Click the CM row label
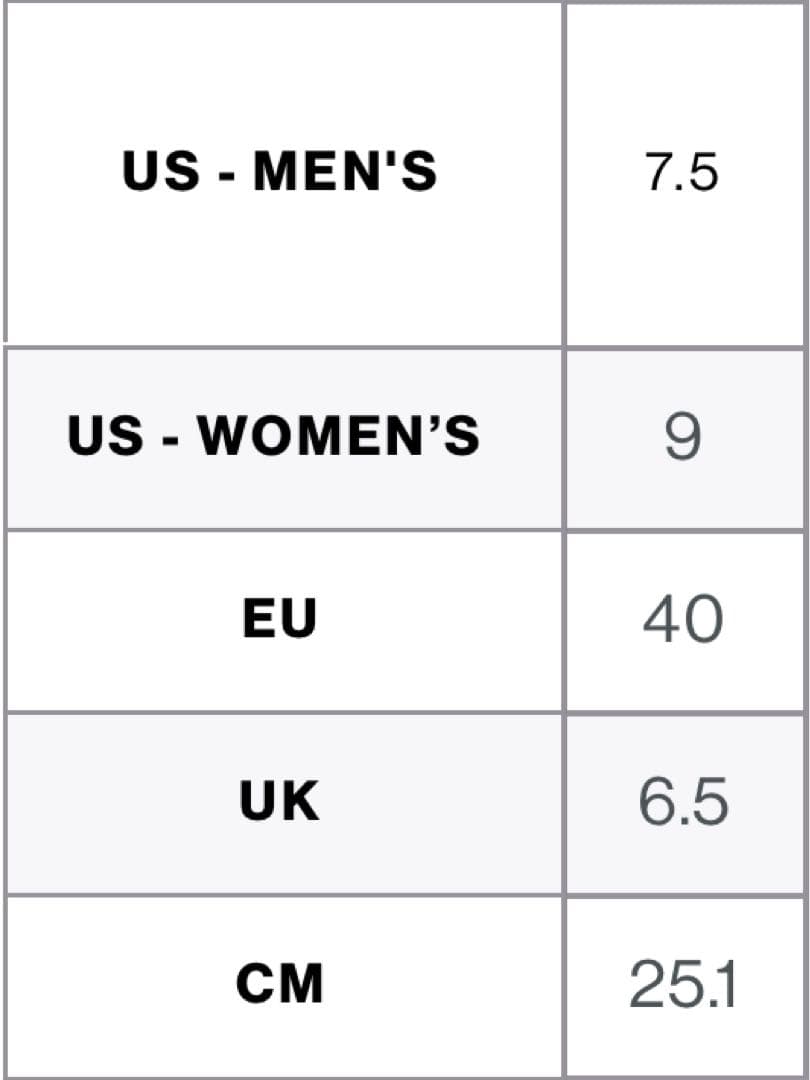This screenshot has width=810, height=1080. tap(279, 984)
